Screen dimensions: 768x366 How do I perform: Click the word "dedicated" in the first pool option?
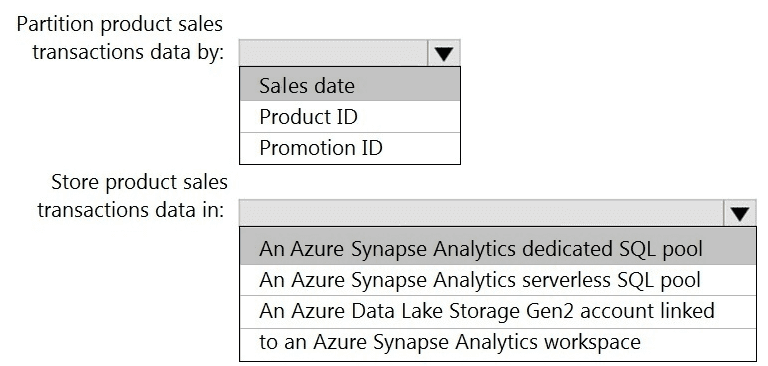point(564,248)
